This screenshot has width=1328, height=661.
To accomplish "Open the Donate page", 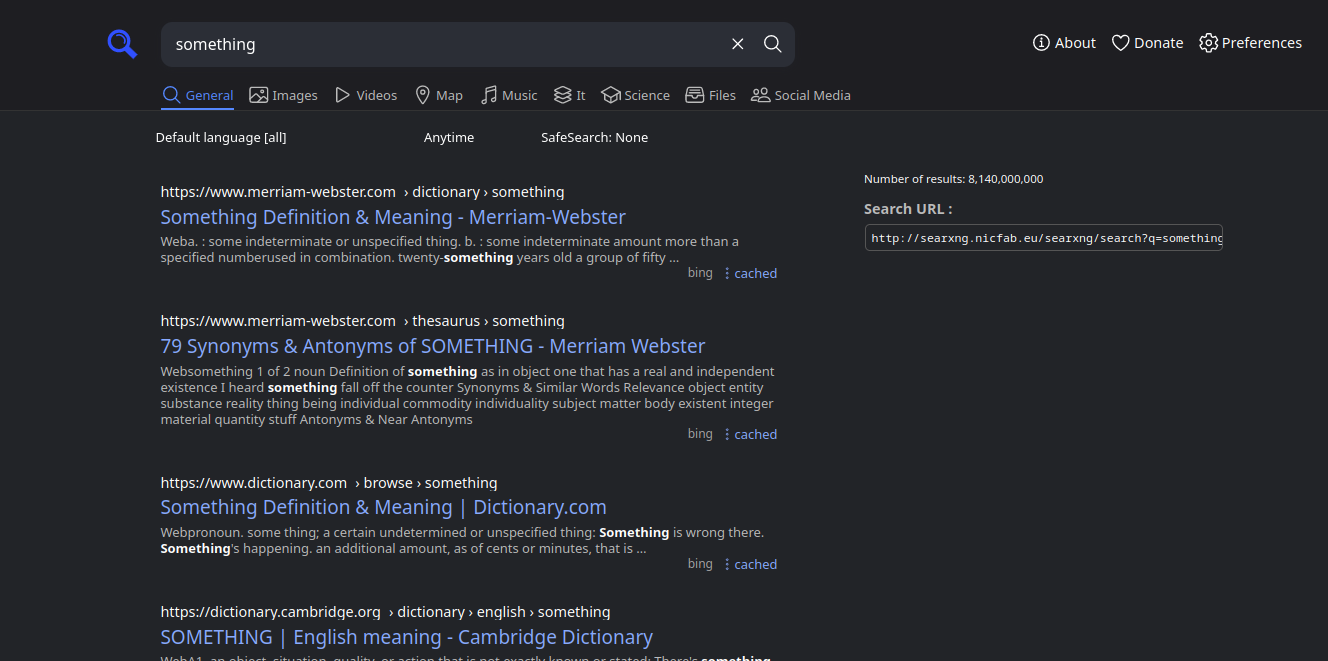I will (x=1147, y=43).
